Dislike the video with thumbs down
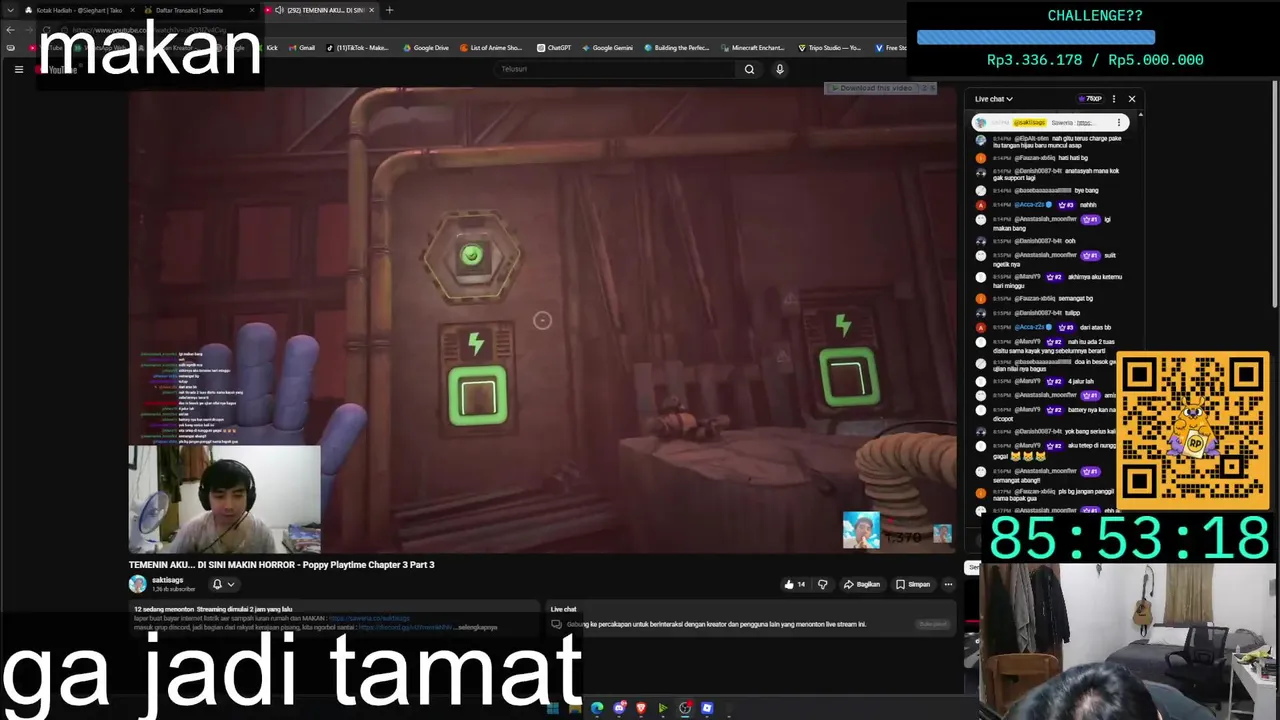 point(823,584)
